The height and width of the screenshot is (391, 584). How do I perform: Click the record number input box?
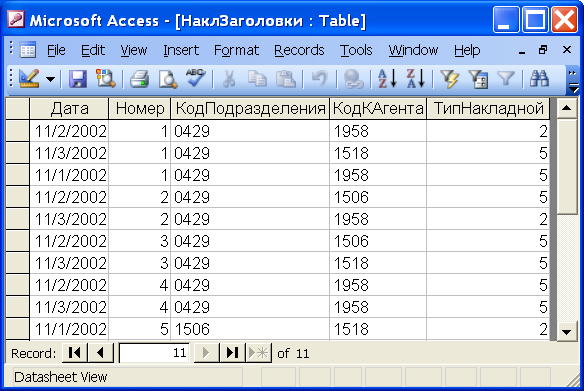click(x=154, y=352)
